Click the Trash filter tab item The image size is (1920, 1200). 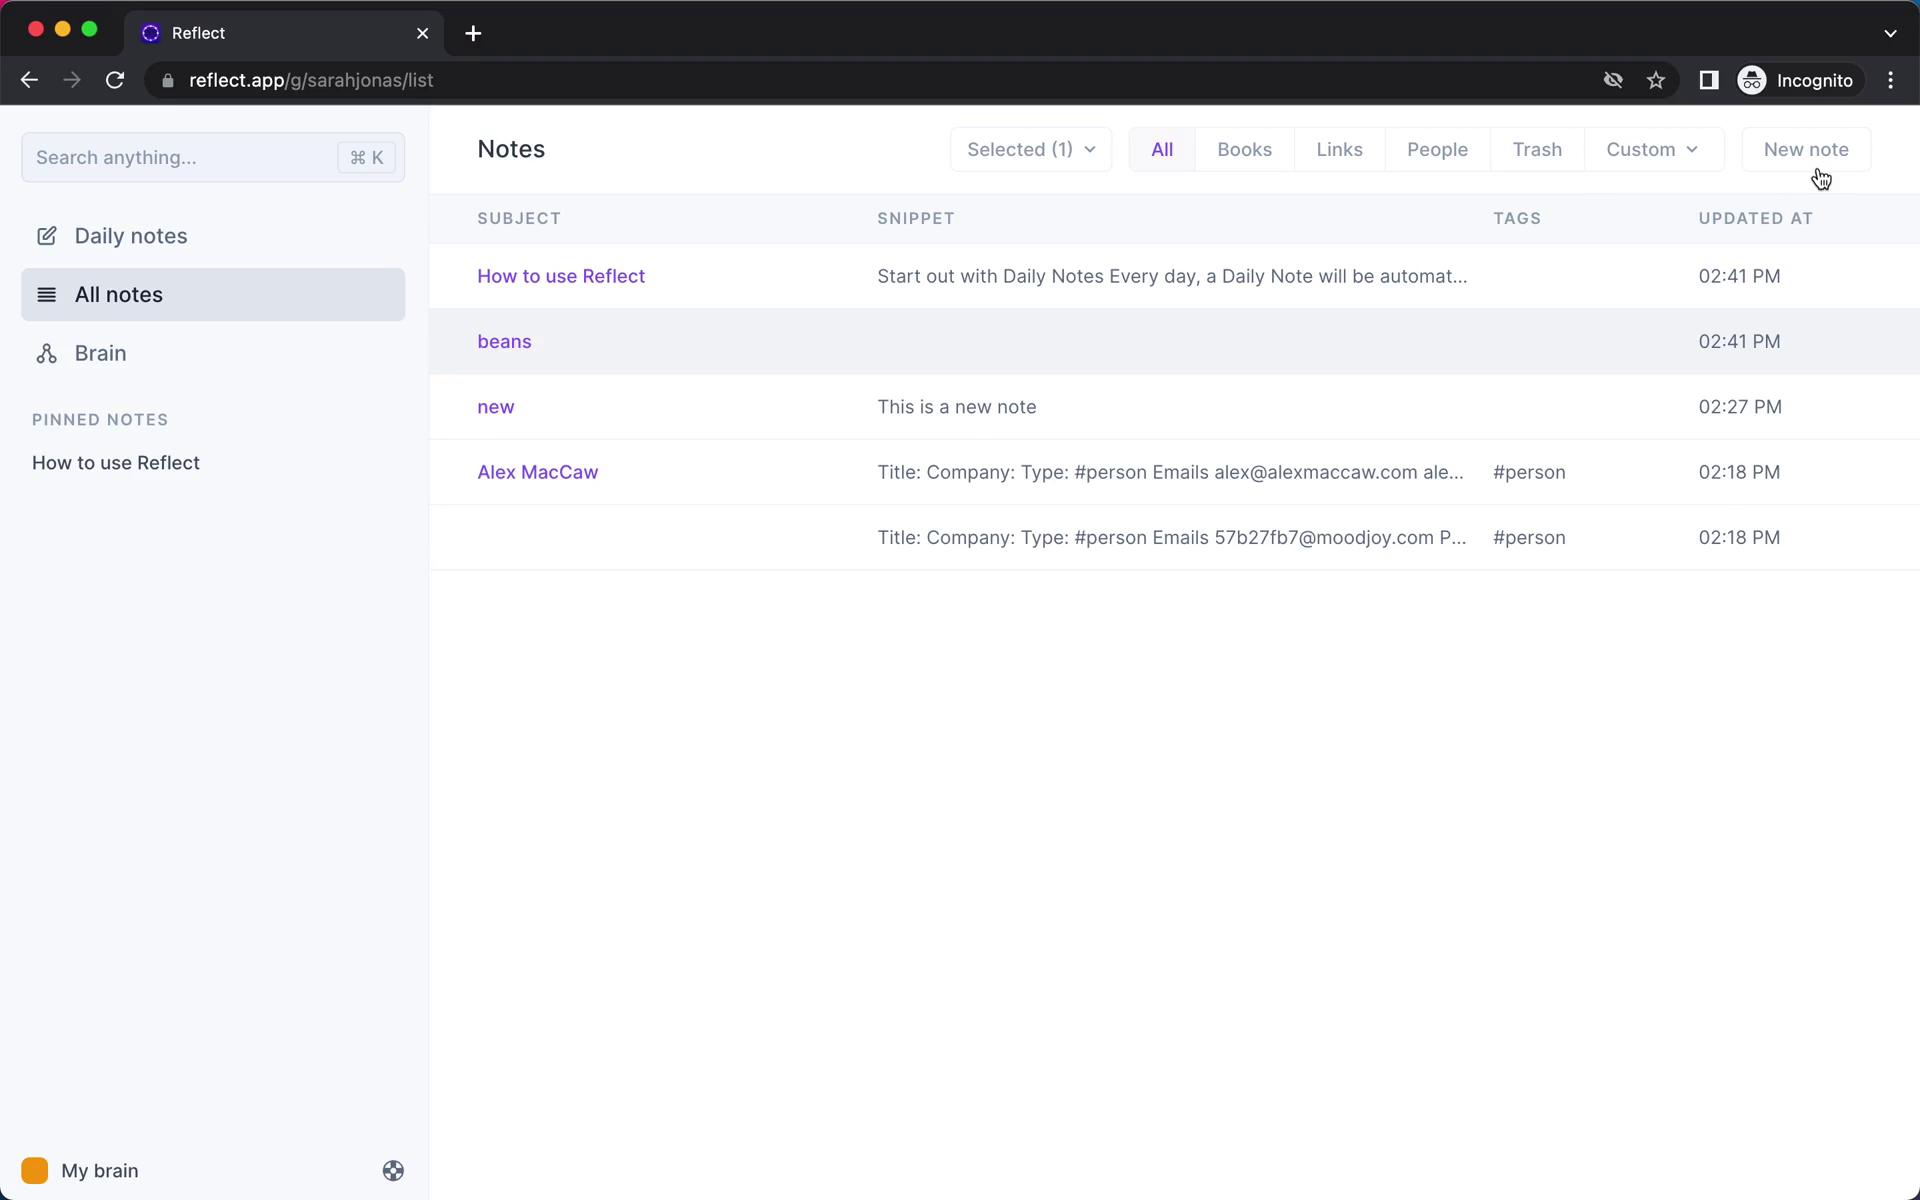coord(1537,149)
